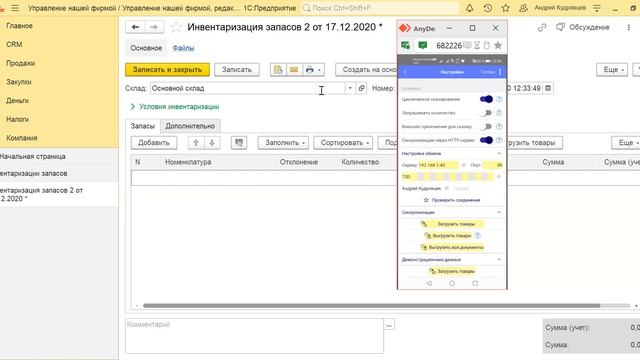The width and height of the screenshot is (640, 360).
Task: Click Добавить button
Action: pyautogui.click(x=154, y=142)
